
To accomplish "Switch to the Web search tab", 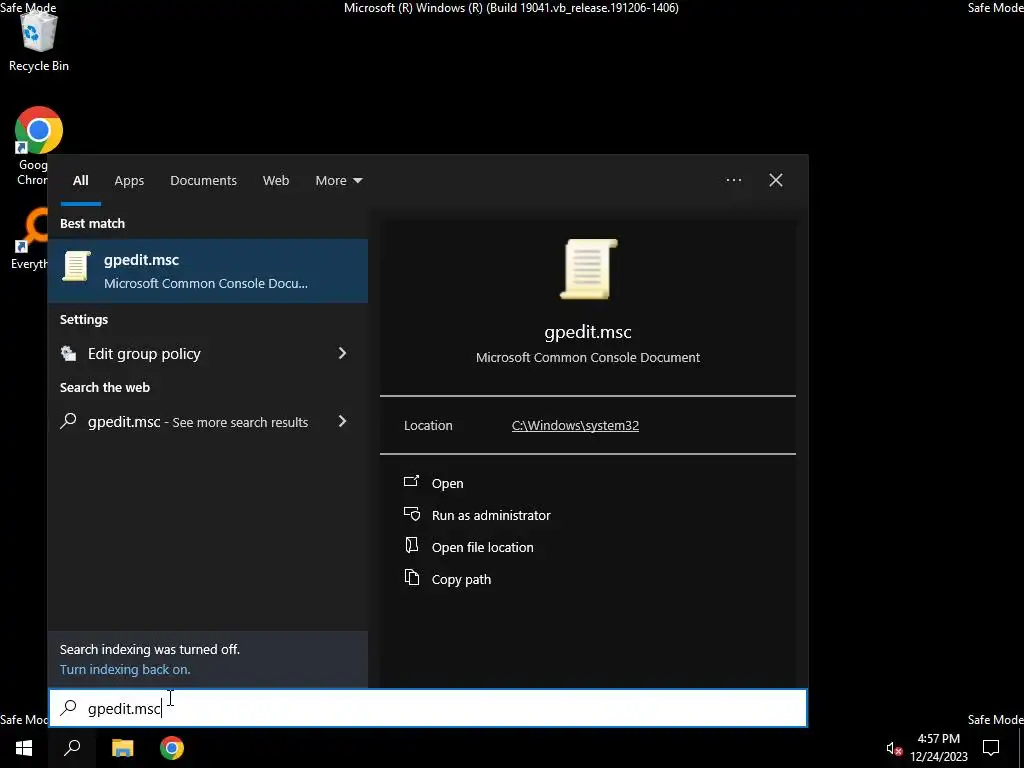I will click(276, 180).
